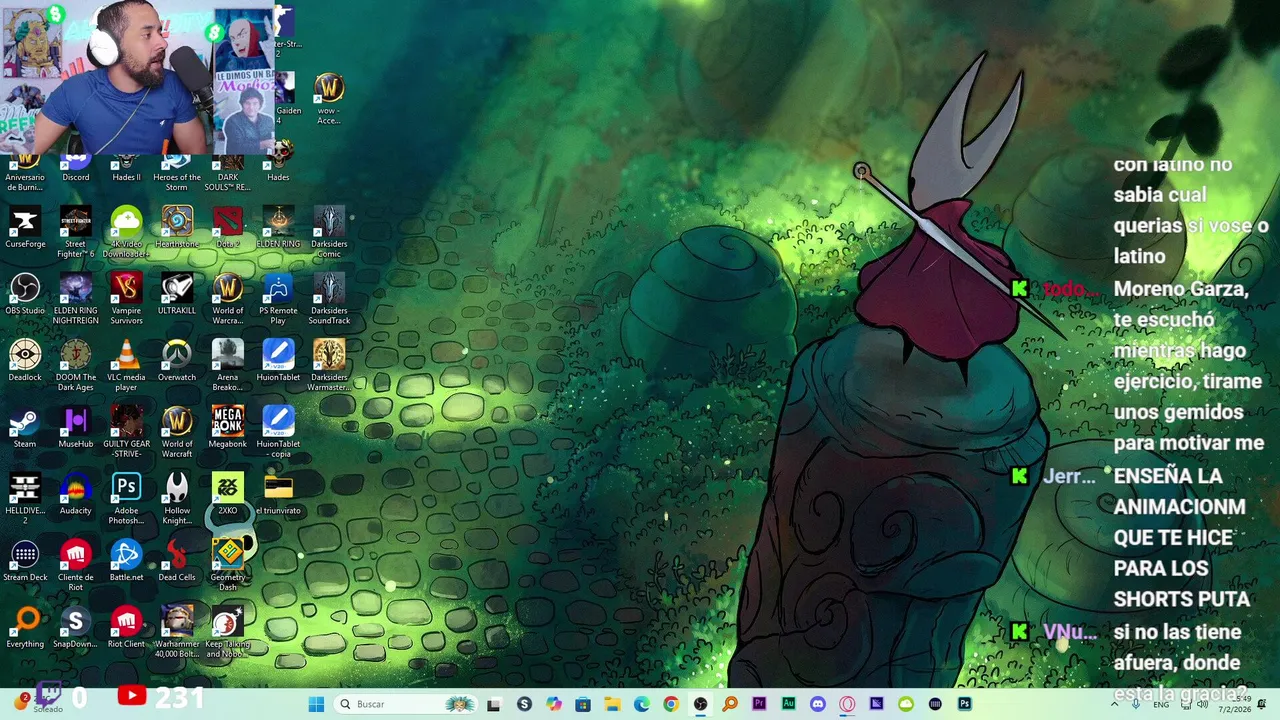
Task: Select the Dead Cells desktop icon
Action: [177, 562]
